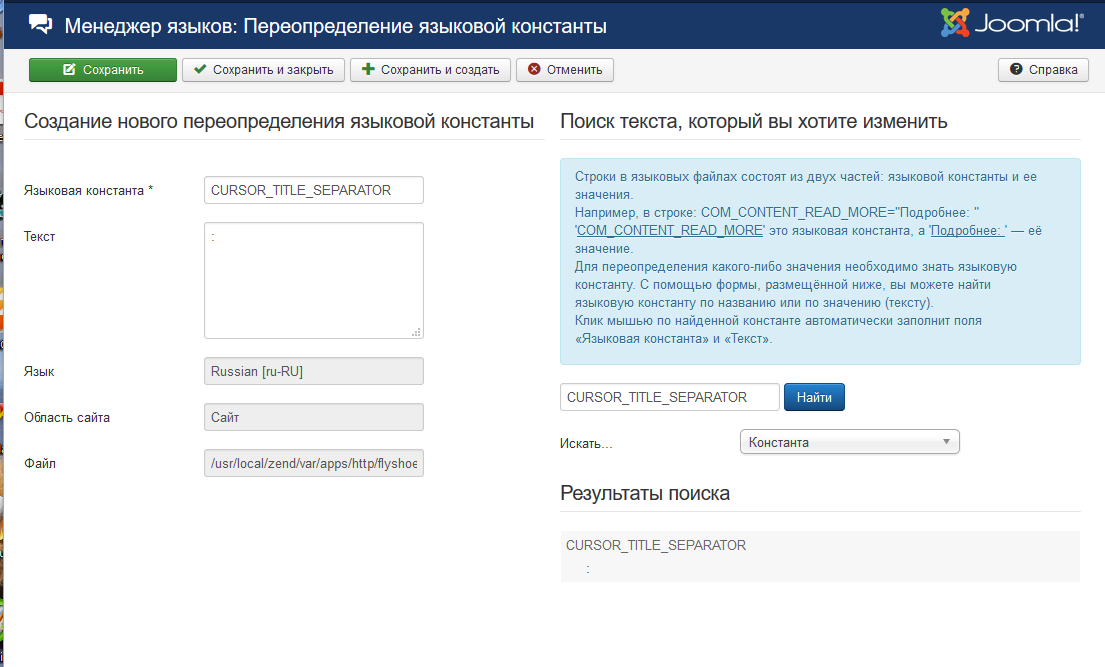This screenshot has width=1105, height=667.
Task: Click the Языковая константа input field
Action: pyautogui.click(x=314, y=190)
